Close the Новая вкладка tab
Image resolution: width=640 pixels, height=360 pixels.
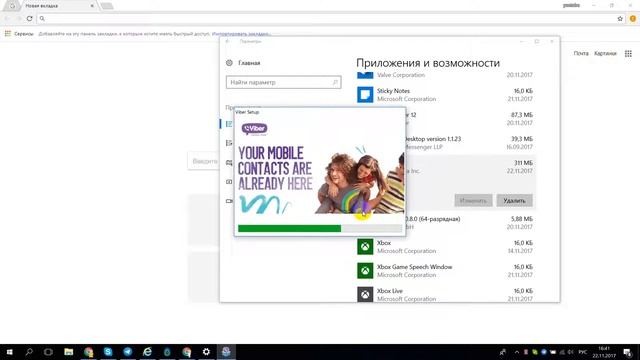click(x=92, y=6)
